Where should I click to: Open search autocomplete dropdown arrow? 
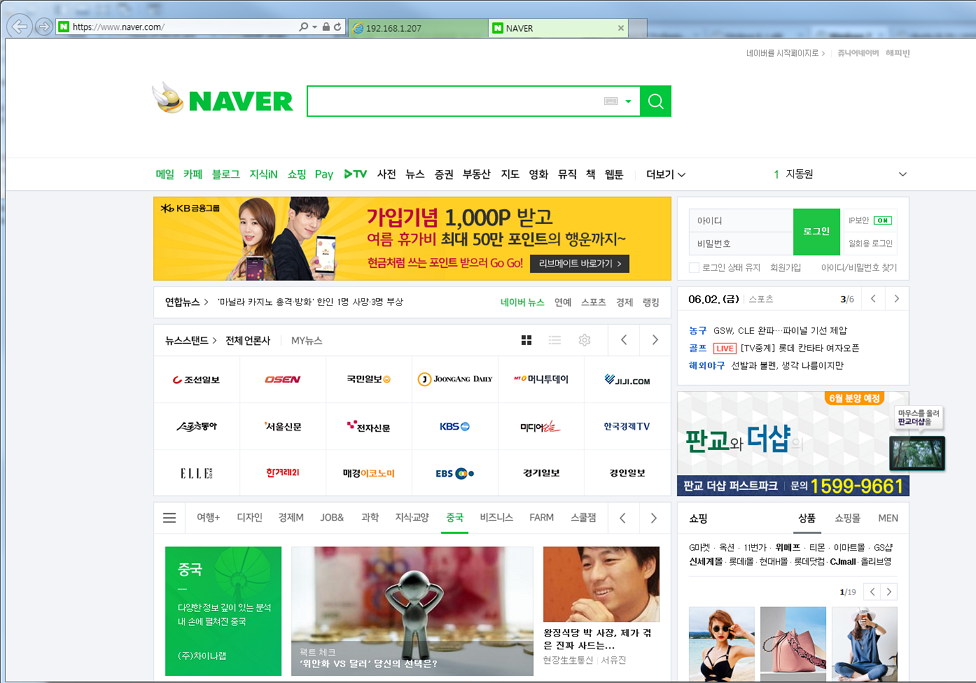point(628,101)
